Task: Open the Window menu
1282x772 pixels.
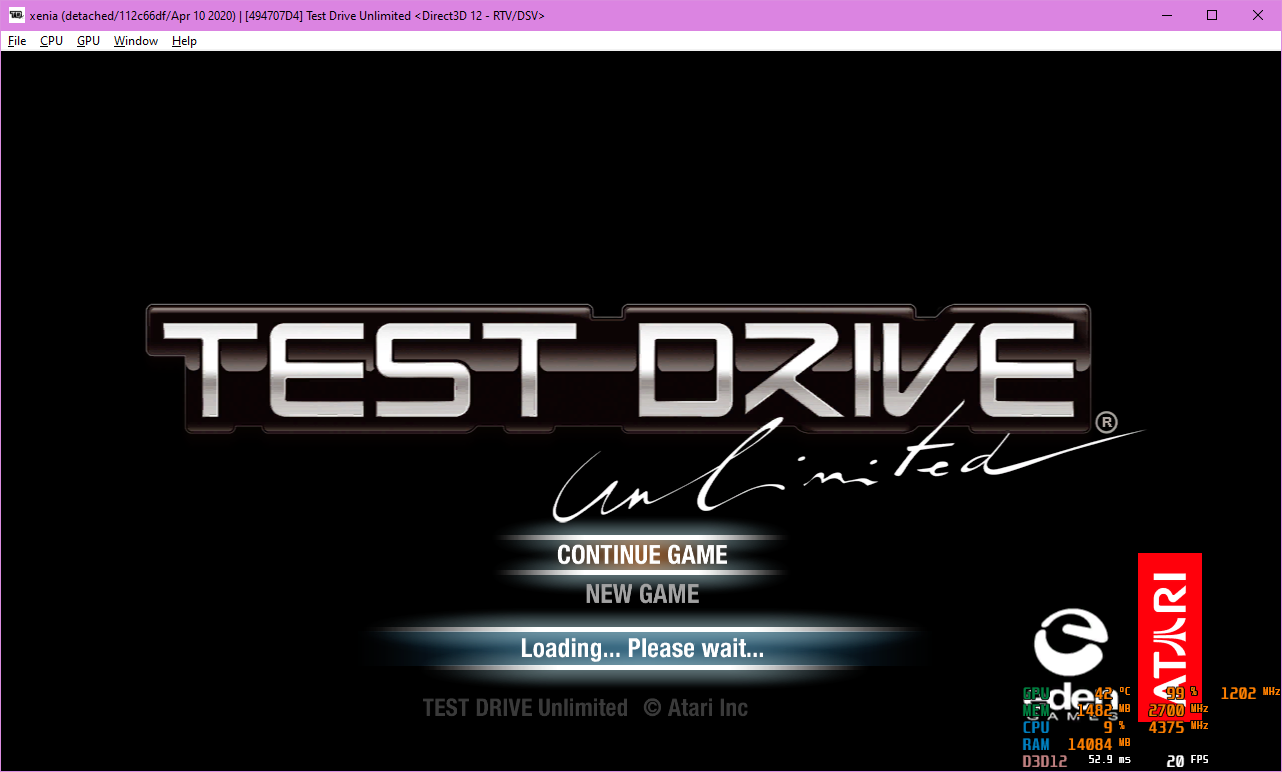Action: tap(135, 41)
